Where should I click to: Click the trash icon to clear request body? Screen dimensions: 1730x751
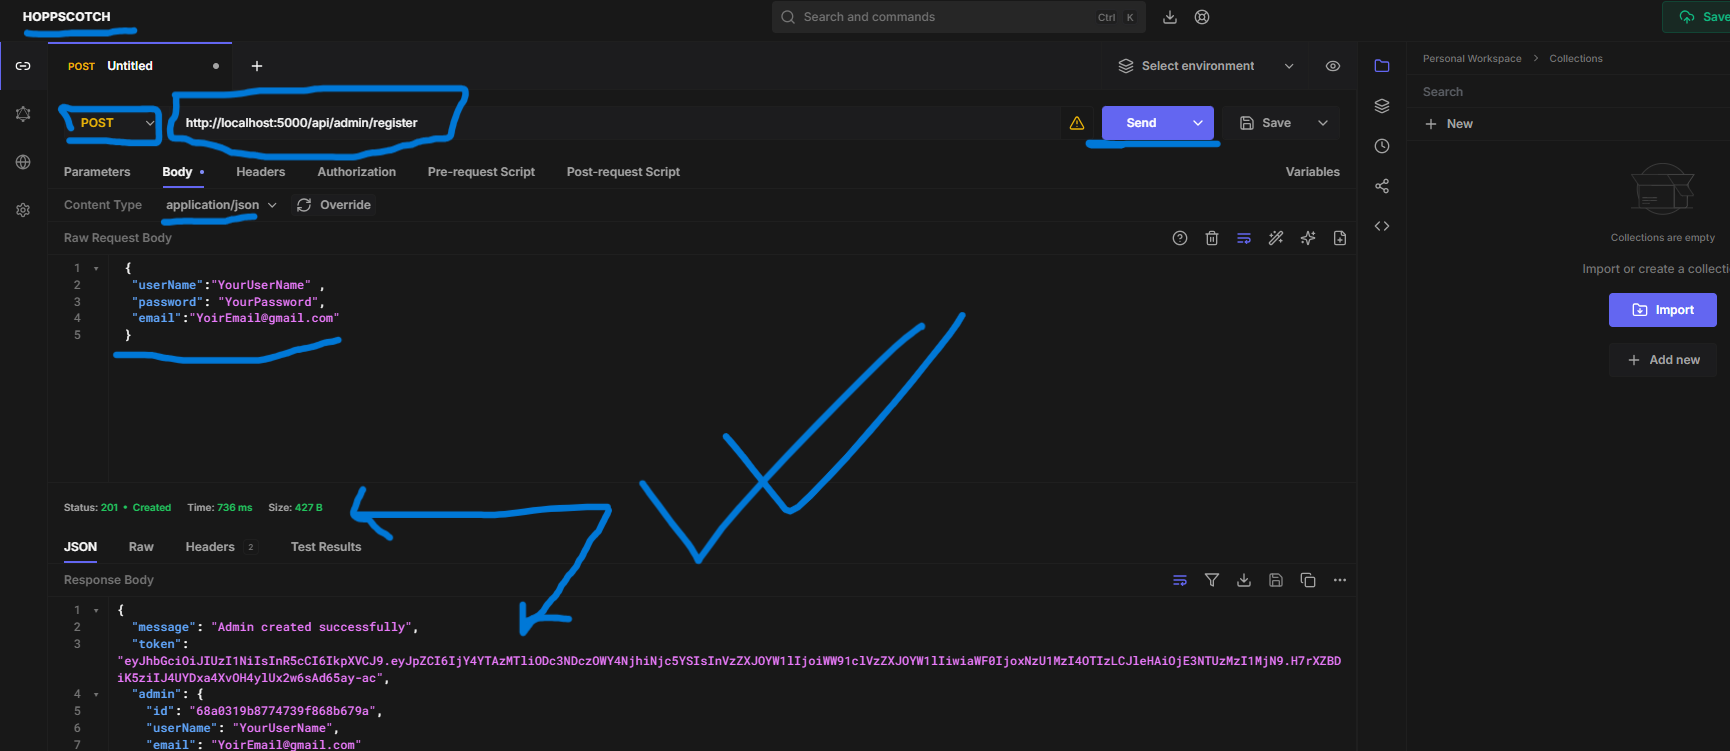tap(1212, 238)
